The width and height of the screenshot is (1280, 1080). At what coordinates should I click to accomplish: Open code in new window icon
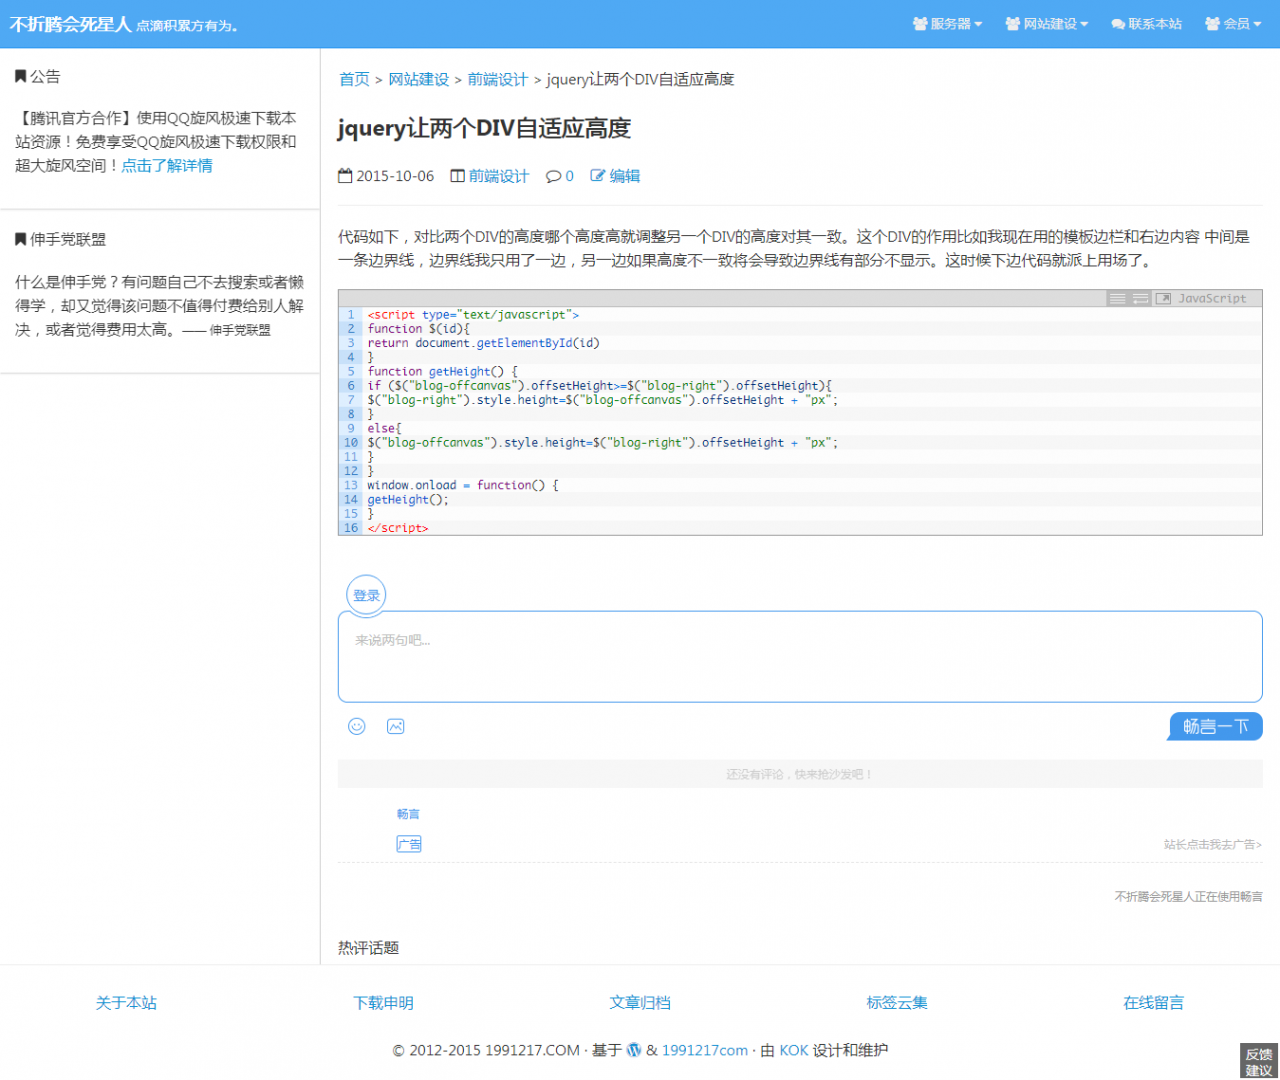[x=1163, y=299]
